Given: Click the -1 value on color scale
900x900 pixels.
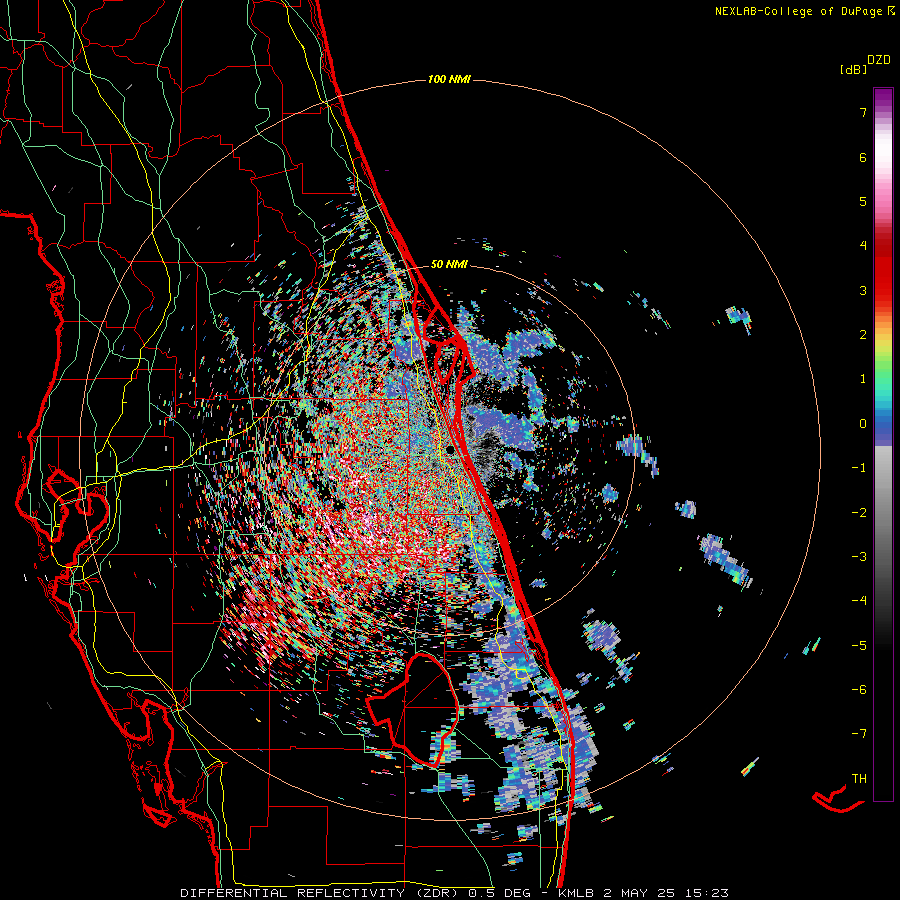Looking at the screenshot, I should click(859, 468).
